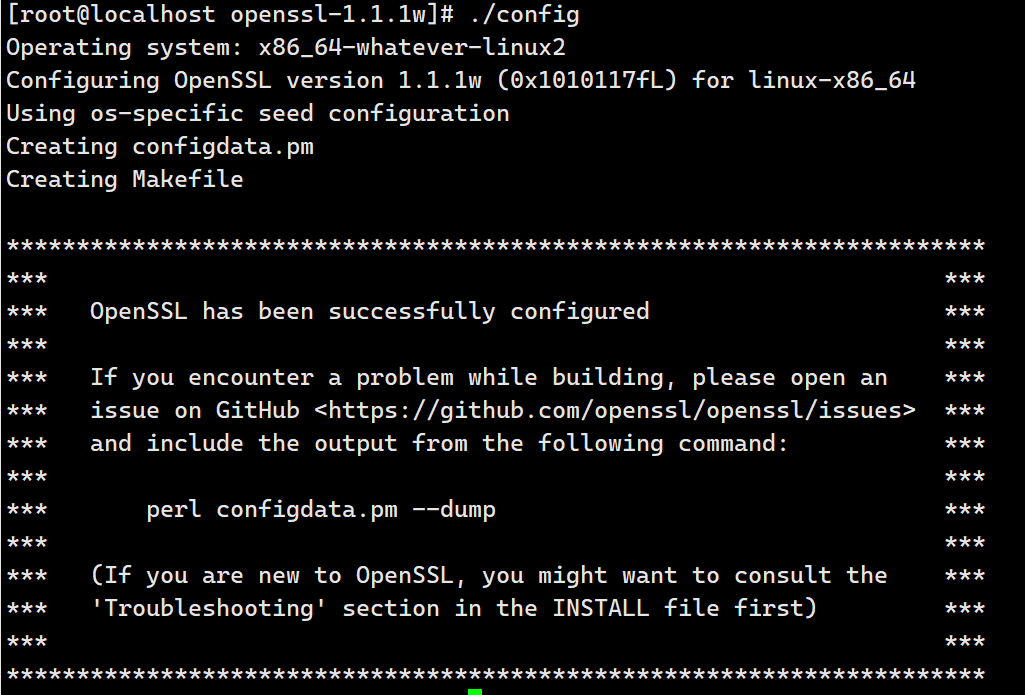Viewport: 1025px width, 695px height.
Task: Click 'If you encounter a problem' line
Action: point(488,378)
